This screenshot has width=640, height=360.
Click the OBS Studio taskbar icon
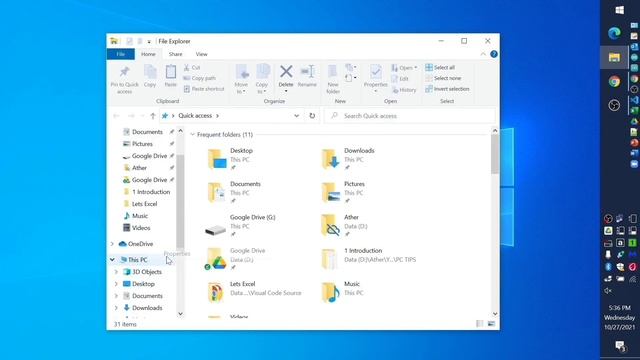(x=614, y=105)
